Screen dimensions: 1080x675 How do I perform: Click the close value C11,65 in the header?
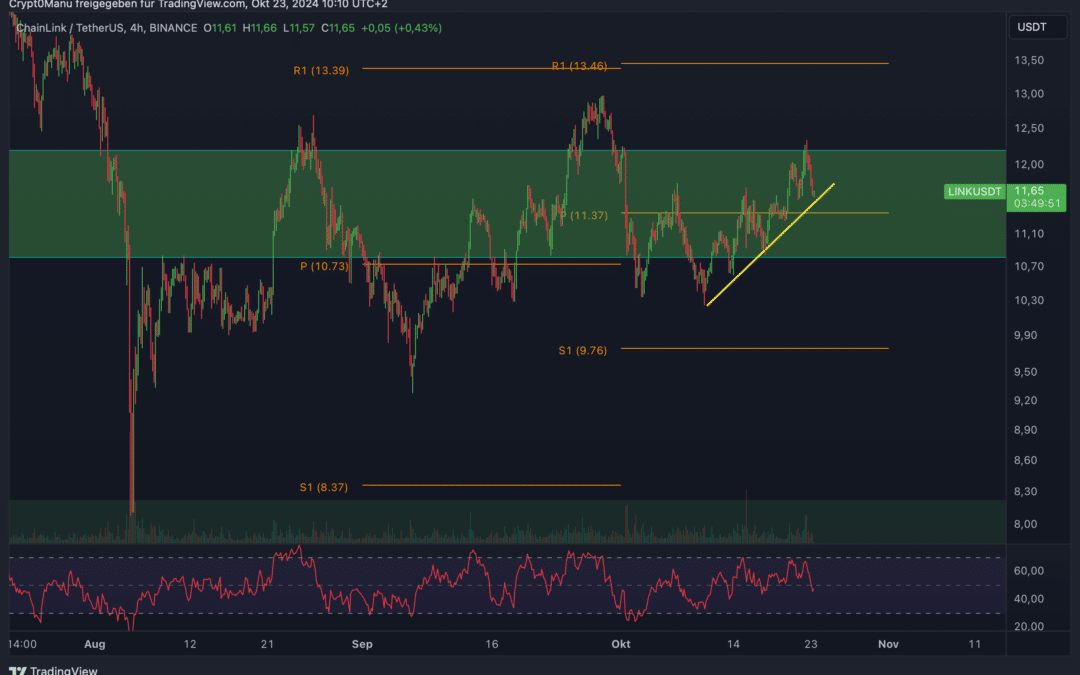(x=338, y=28)
